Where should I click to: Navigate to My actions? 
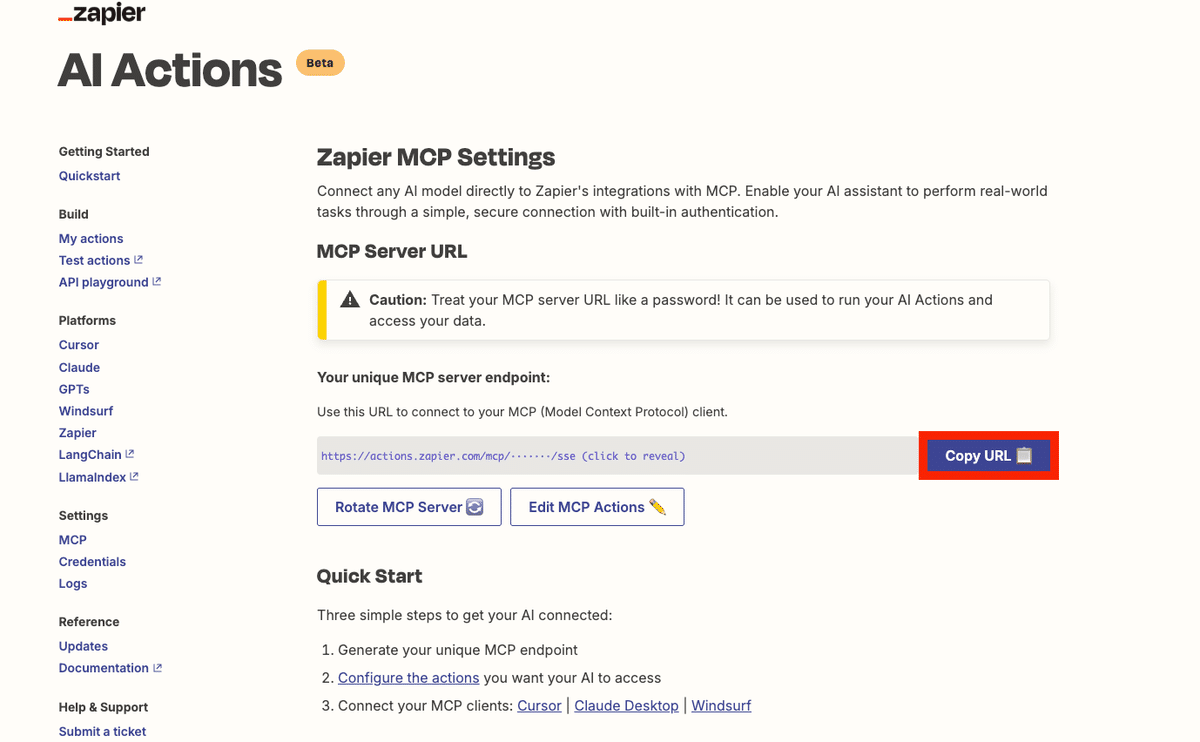tap(91, 238)
